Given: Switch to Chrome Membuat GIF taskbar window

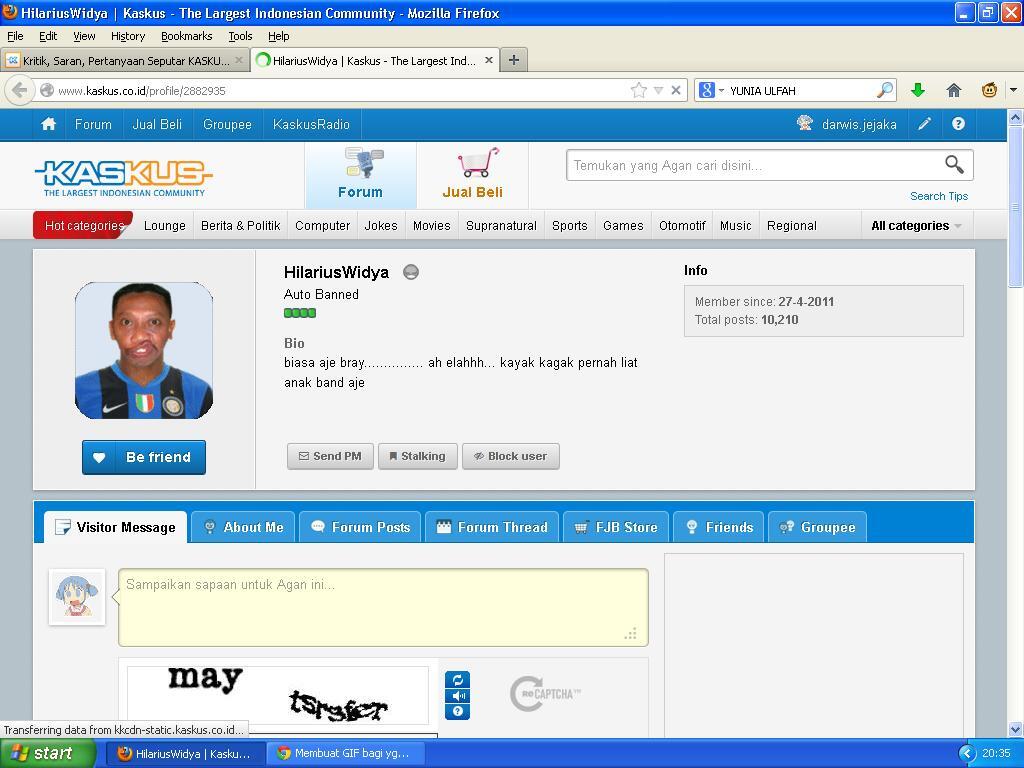Looking at the screenshot, I should coord(346,753).
